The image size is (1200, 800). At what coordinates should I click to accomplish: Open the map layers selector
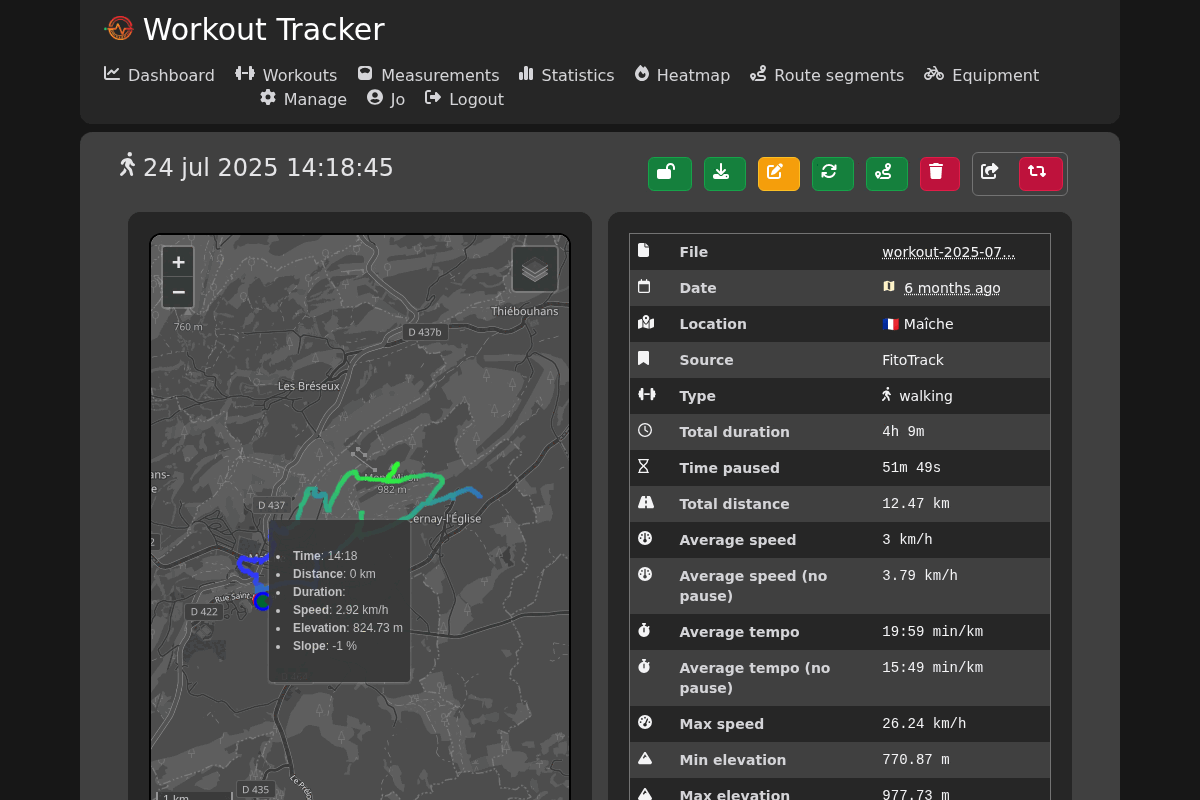pos(535,269)
